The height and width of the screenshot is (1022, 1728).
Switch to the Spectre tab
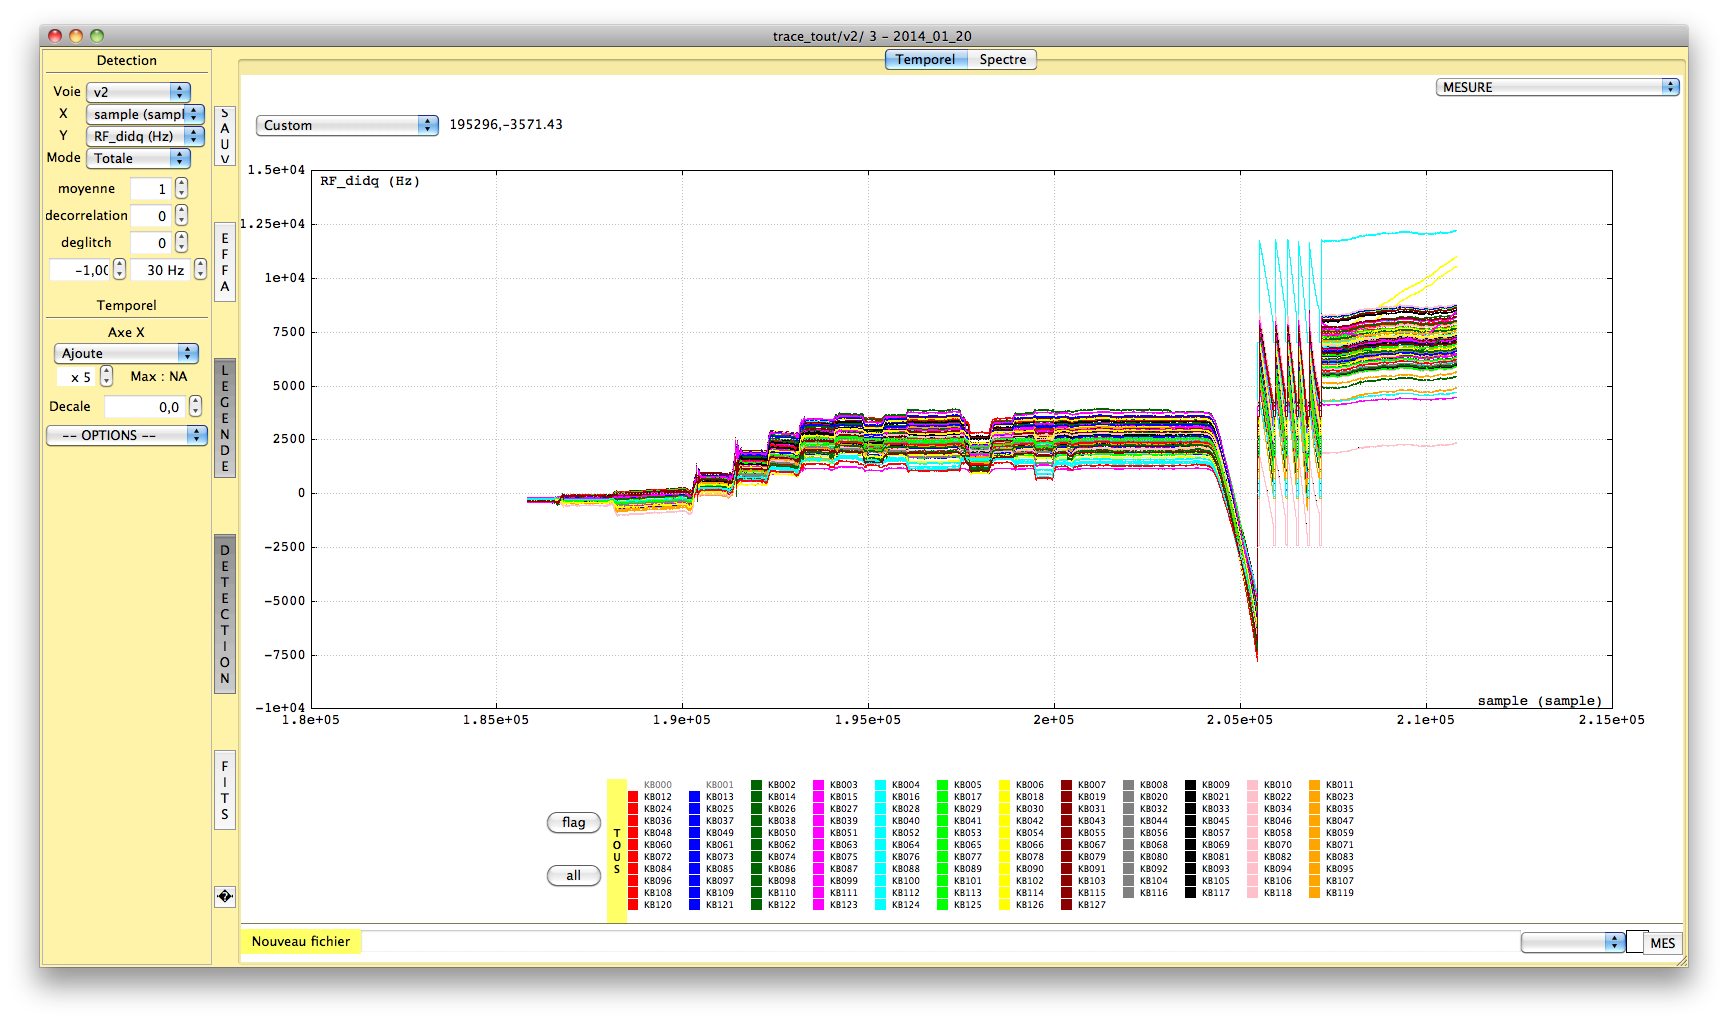1002,60
